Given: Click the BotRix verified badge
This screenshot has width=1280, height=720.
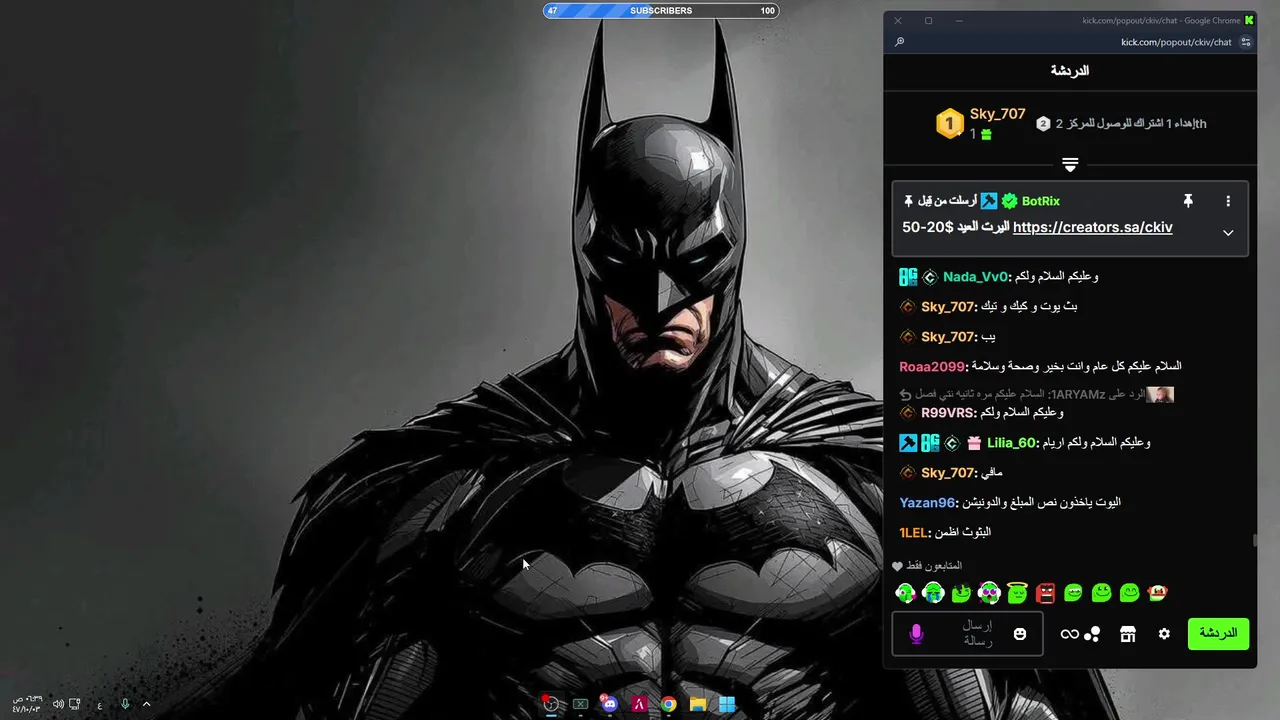Looking at the screenshot, I should point(1009,201).
